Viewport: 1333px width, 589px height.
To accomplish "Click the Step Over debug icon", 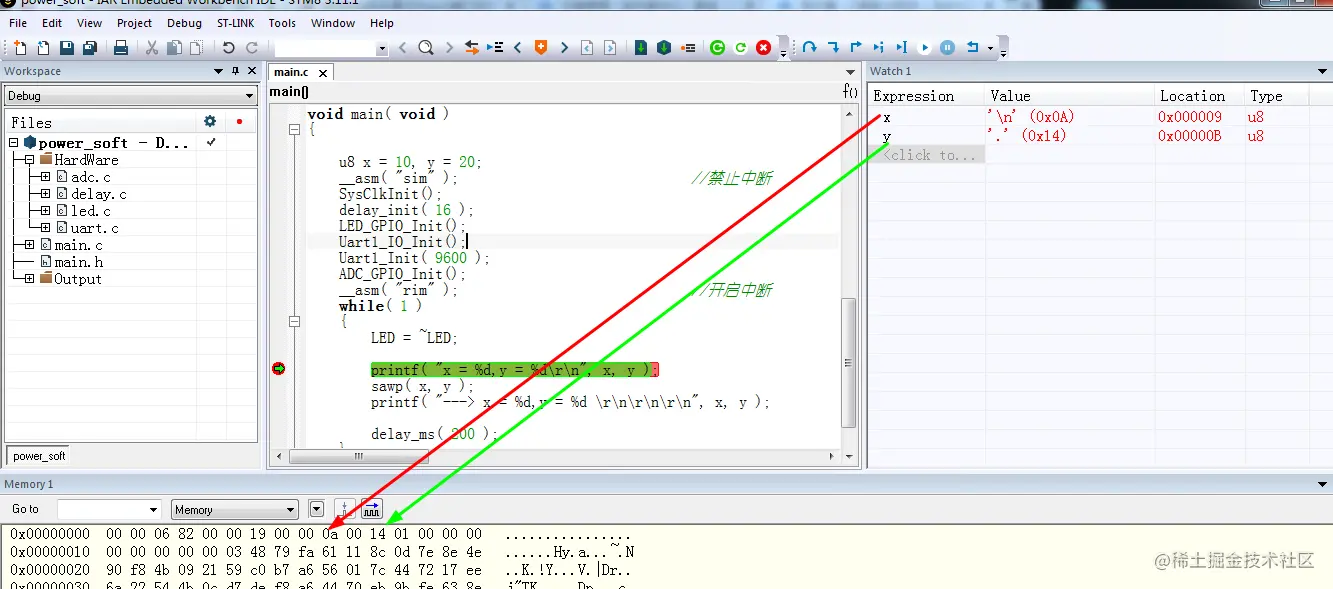I will [809, 48].
